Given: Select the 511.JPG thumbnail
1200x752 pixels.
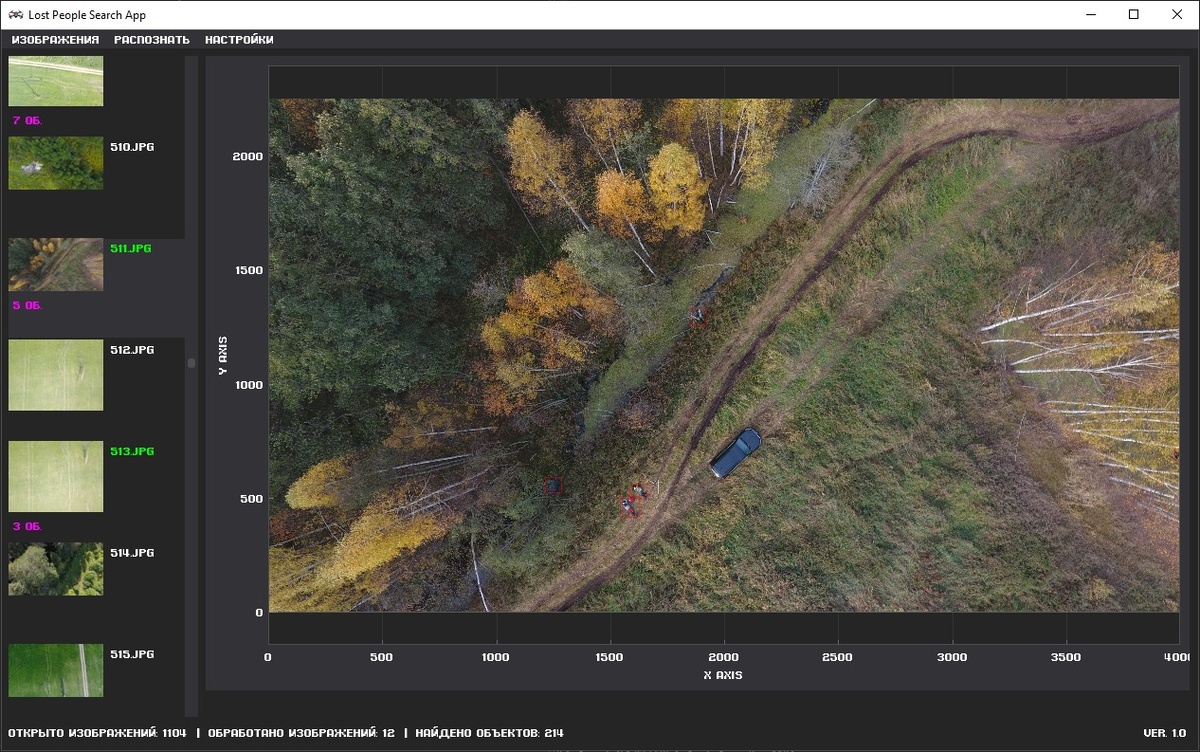Looking at the screenshot, I should (56, 264).
